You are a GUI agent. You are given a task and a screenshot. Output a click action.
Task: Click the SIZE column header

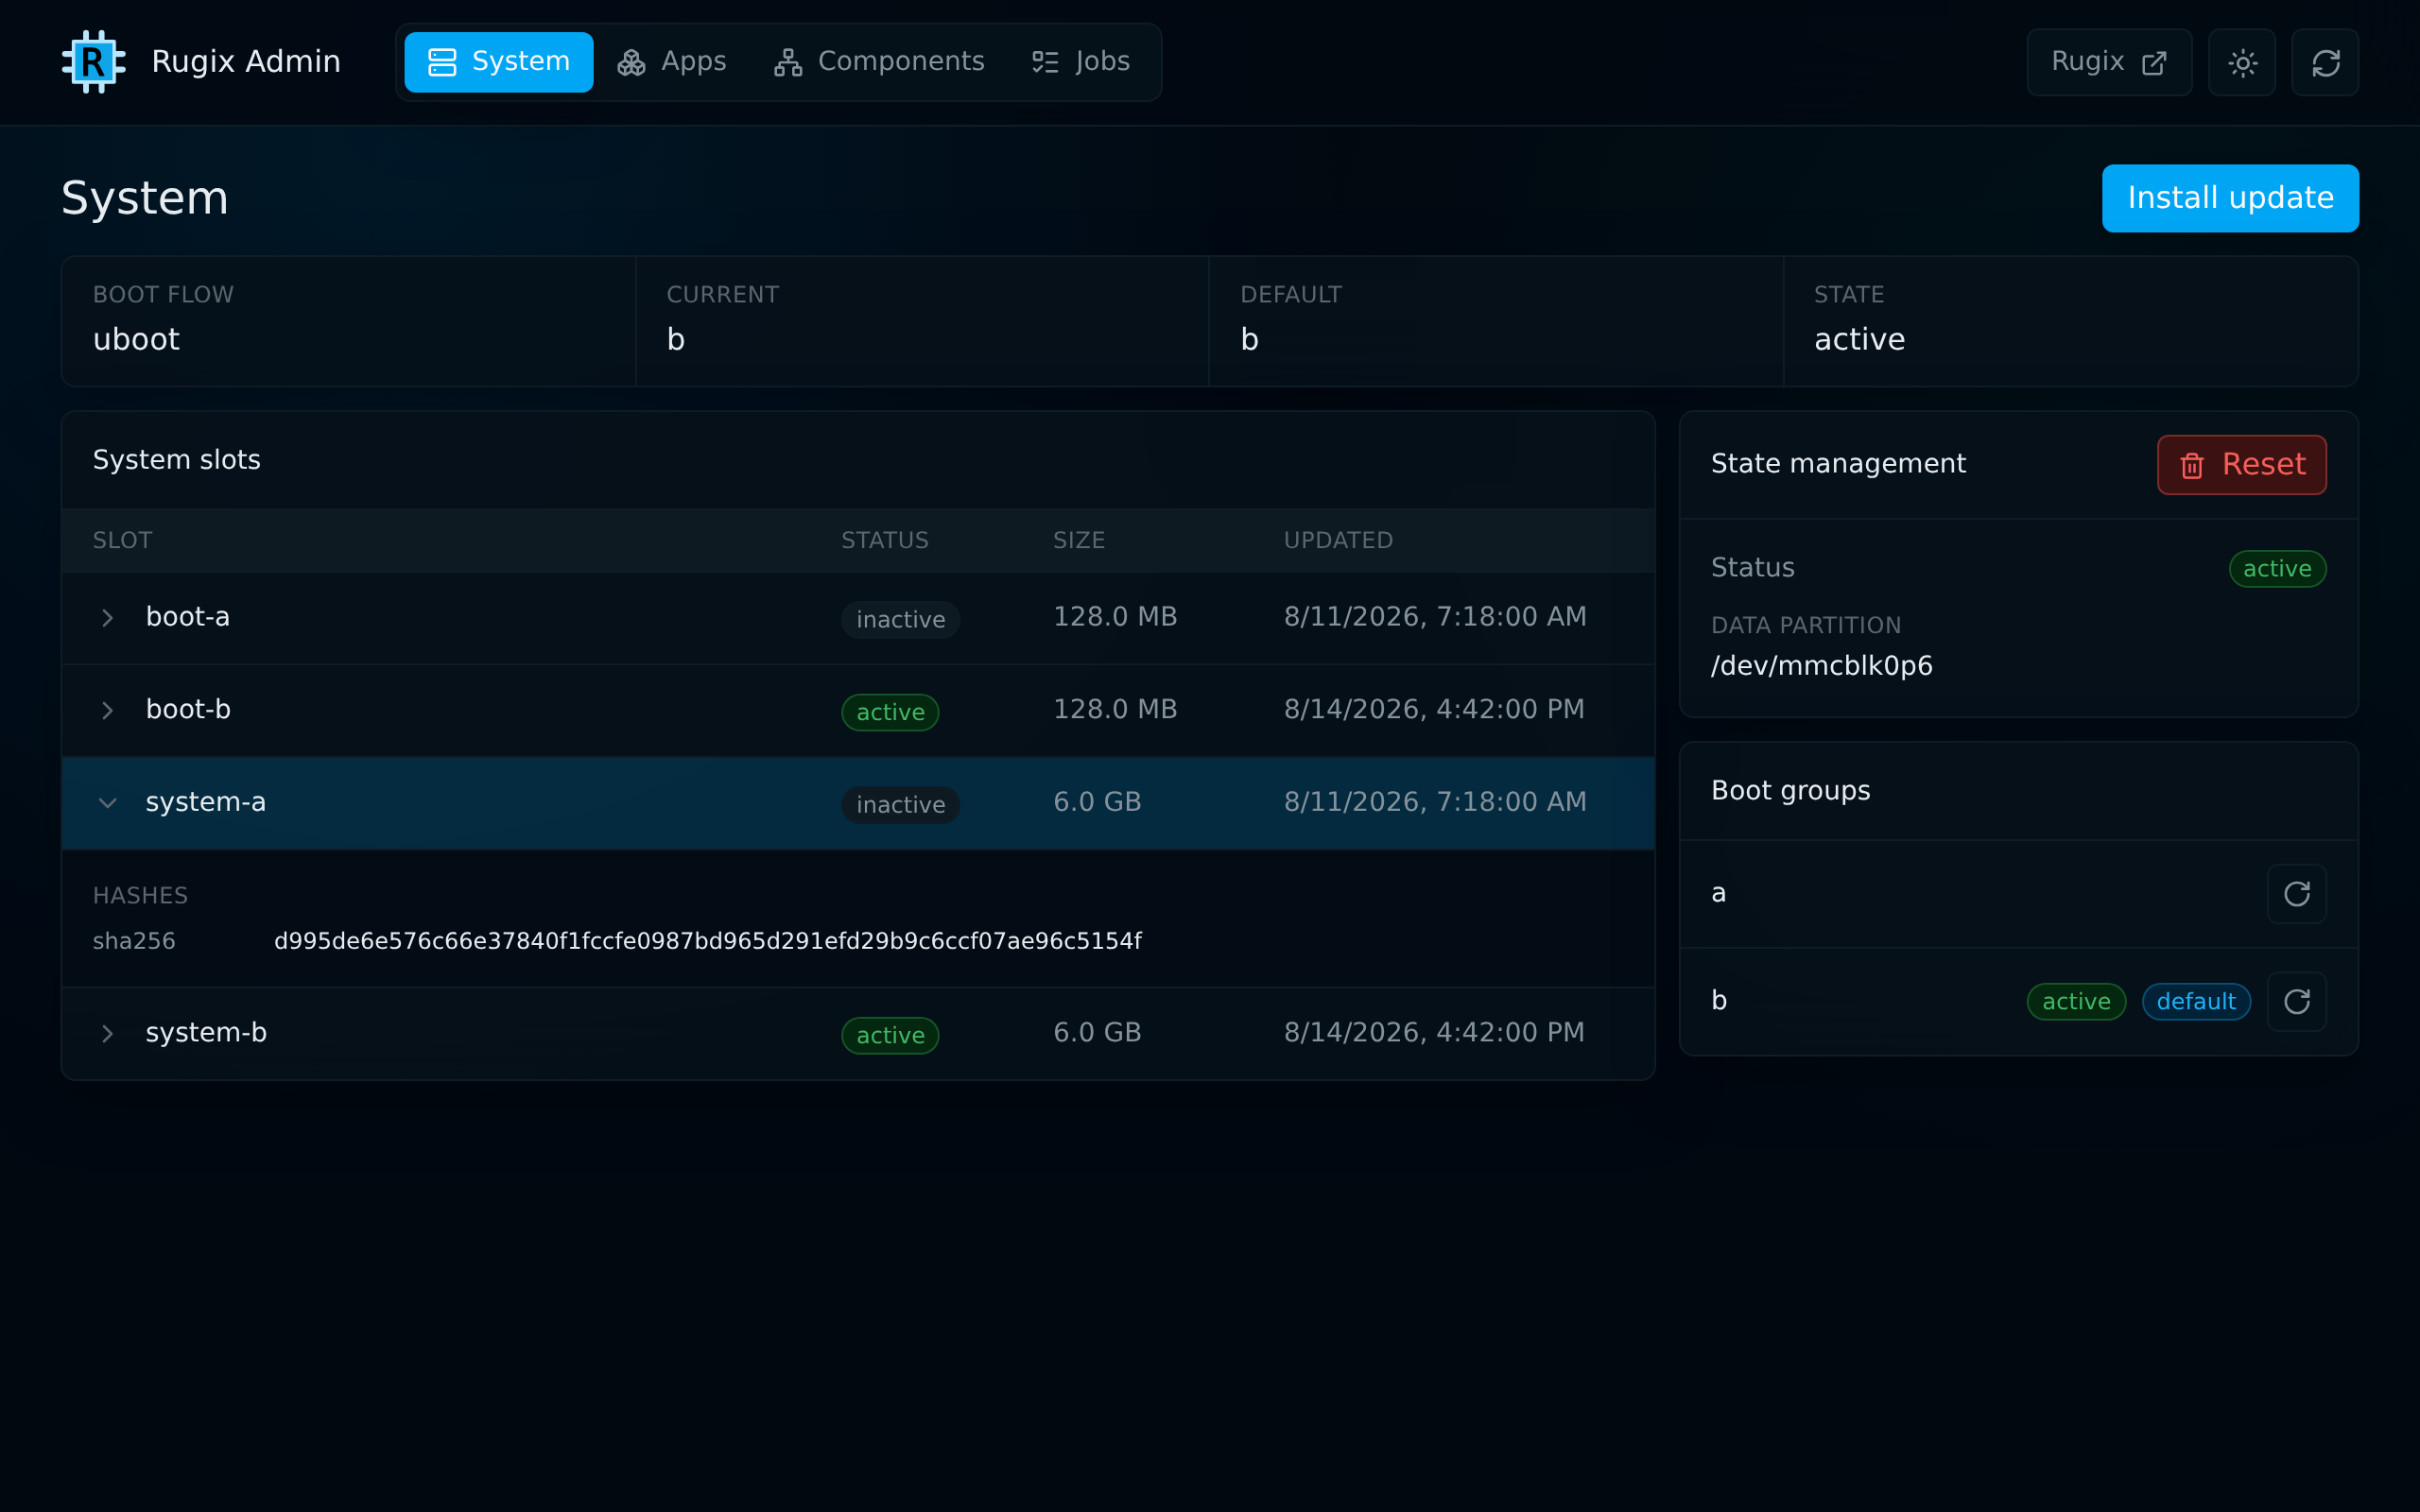(x=1078, y=541)
